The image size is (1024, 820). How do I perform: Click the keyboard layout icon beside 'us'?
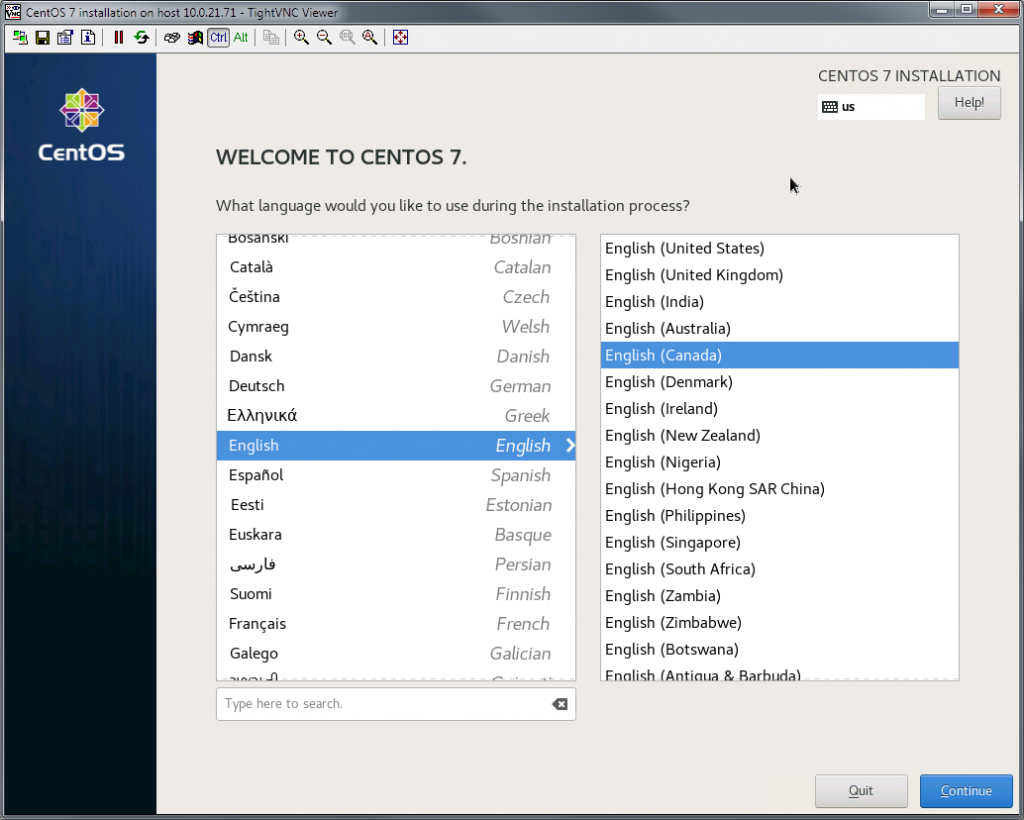click(829, 107)
